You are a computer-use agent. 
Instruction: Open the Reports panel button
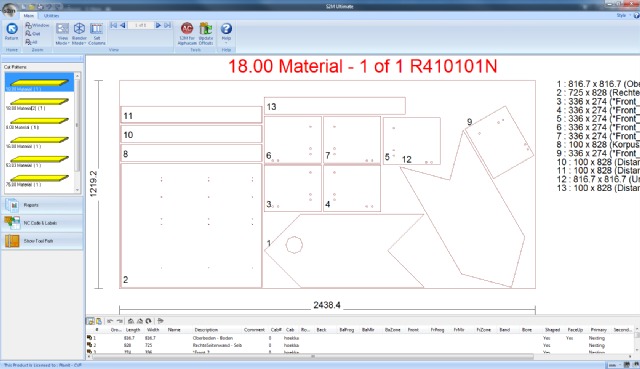coord(42,205)
